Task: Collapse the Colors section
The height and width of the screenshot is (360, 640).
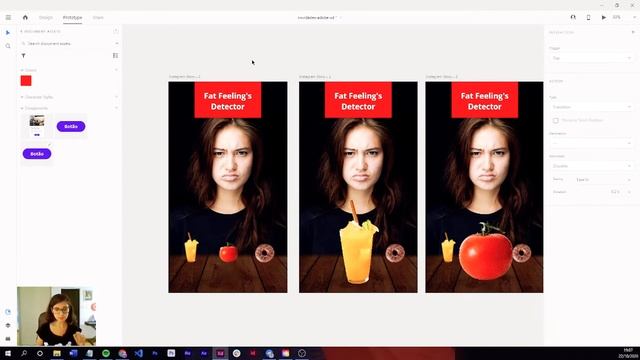Action: pyautogui.click(x=22, y=70)
